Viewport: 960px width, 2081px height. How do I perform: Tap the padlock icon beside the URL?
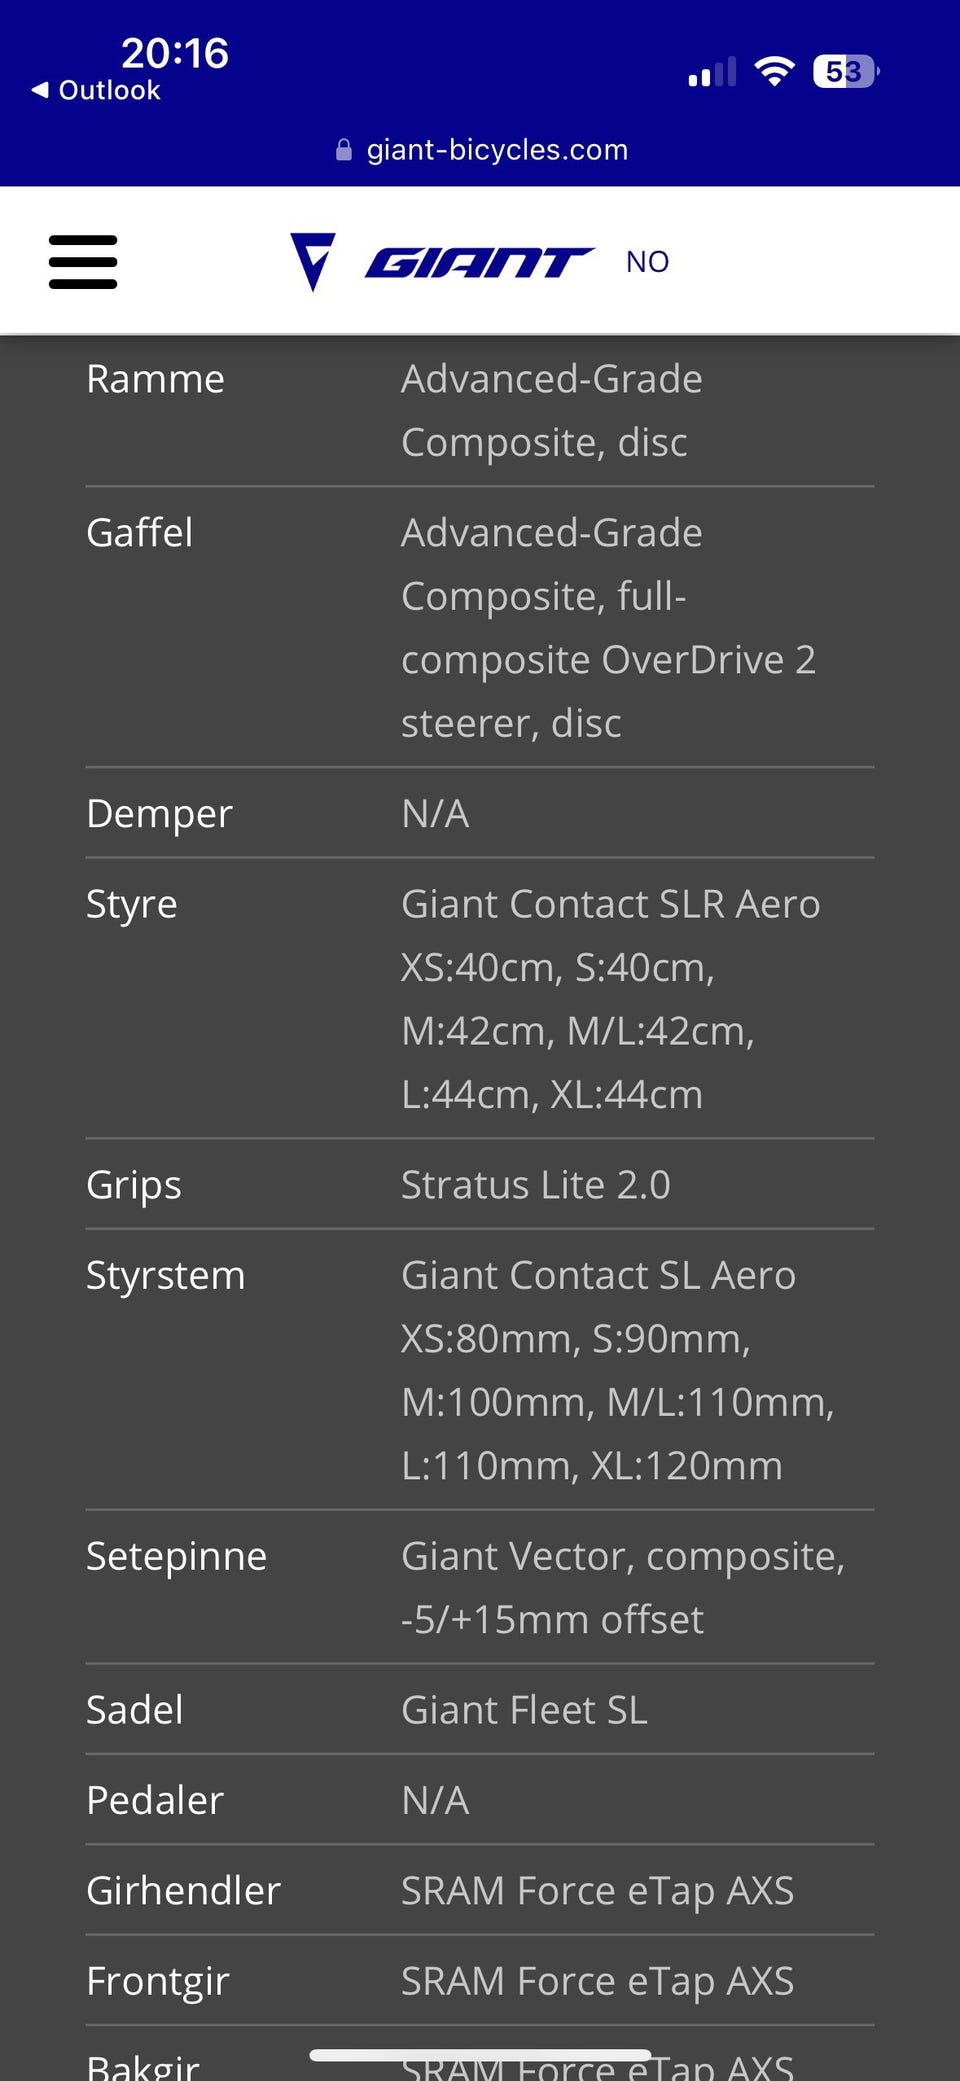tap(344, 150)
